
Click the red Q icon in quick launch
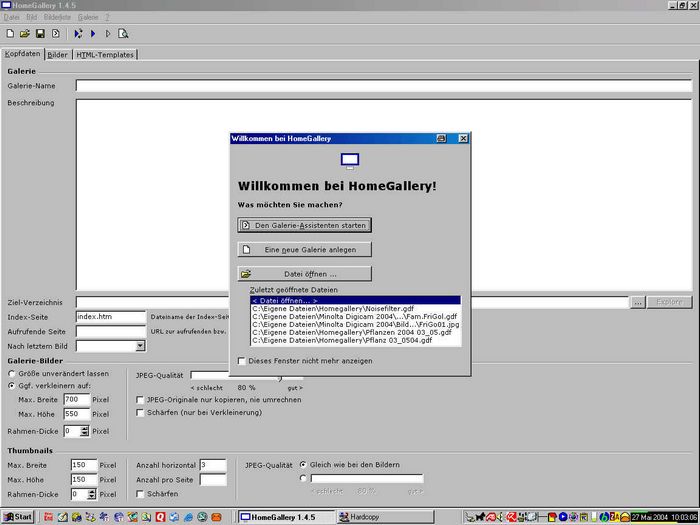[x=160, y=517]
